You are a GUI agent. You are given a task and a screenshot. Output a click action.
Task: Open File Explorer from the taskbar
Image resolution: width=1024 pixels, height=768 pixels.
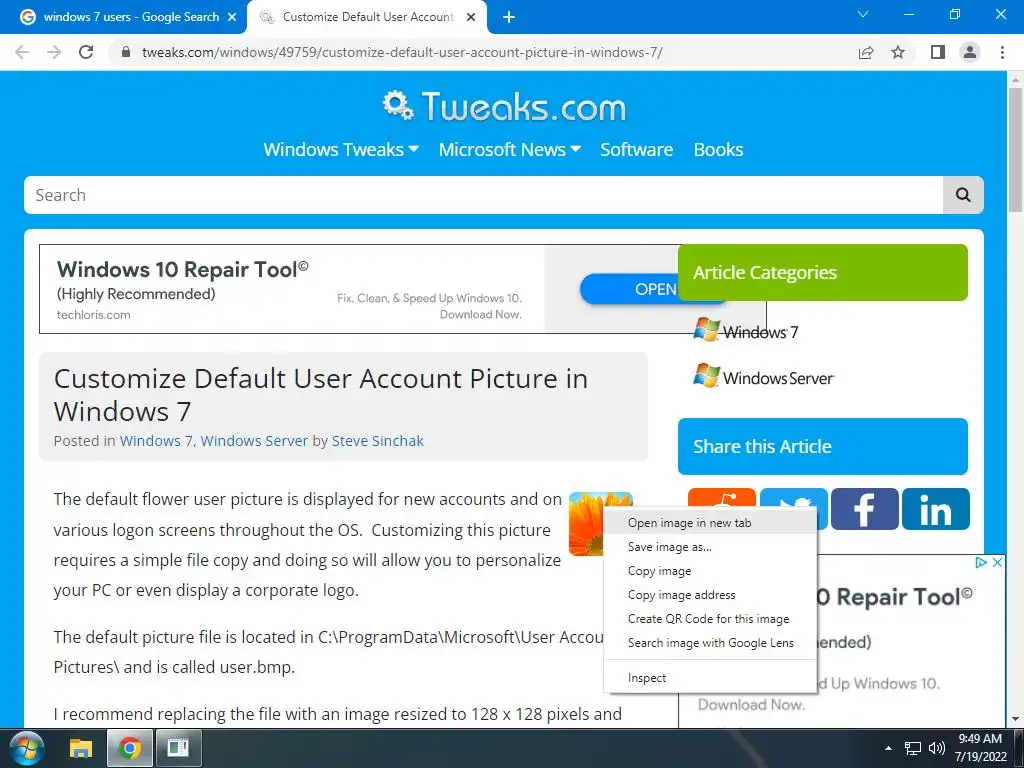pos(81,748)
